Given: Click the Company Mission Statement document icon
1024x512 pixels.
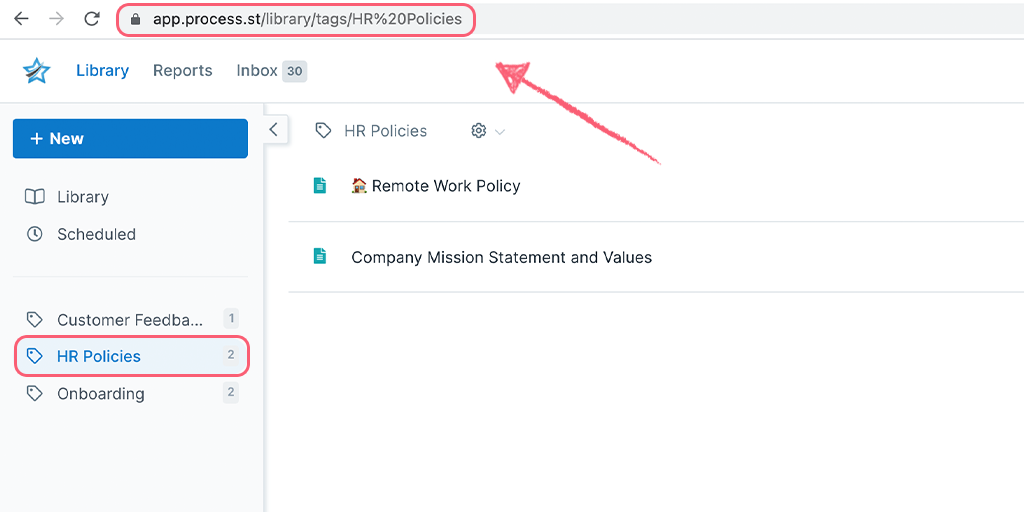Looking at the screenshot, I should 319,256.
